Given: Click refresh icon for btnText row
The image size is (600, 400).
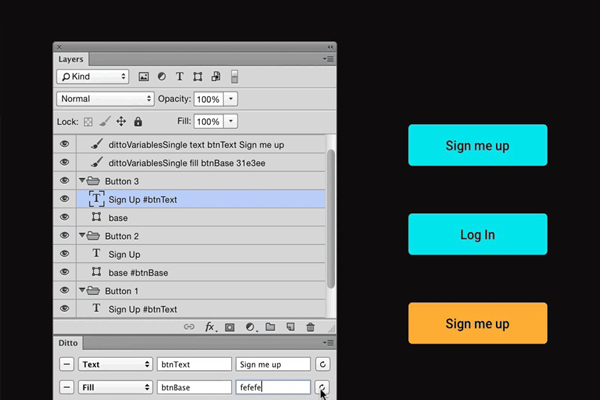Looking at the screenshot, I should point(323,364).
